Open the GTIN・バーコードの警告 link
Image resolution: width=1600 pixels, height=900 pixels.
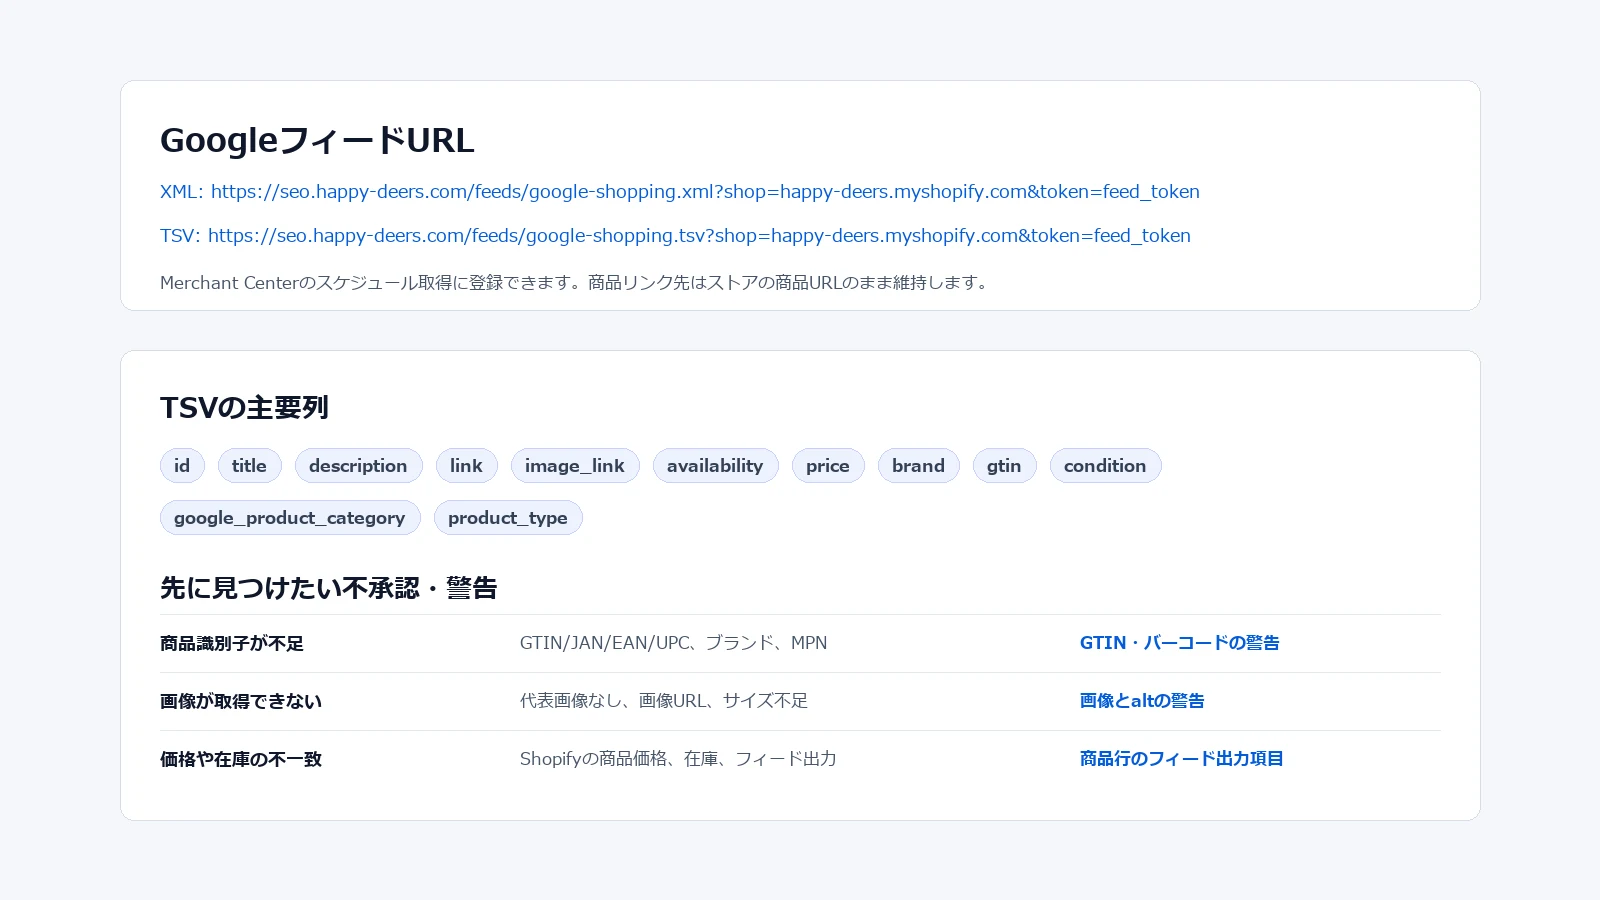(x=1179, y=643)
